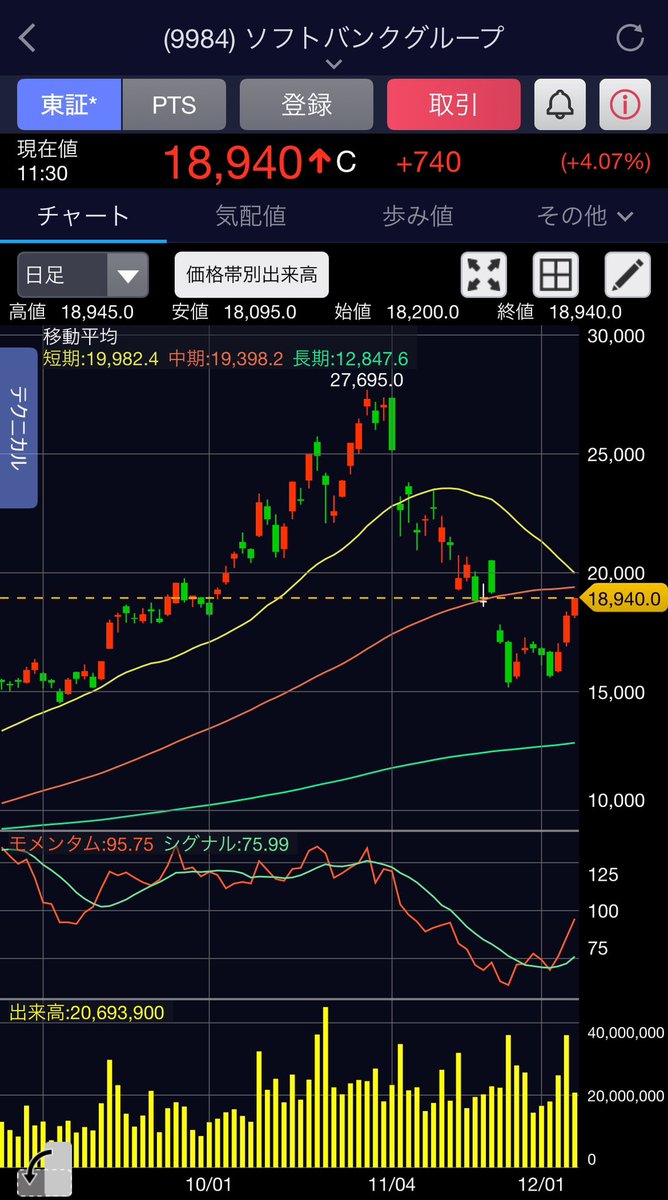Select the 東証 exchange toggle
Screen dimensions: 668x1200
point(69,105)
